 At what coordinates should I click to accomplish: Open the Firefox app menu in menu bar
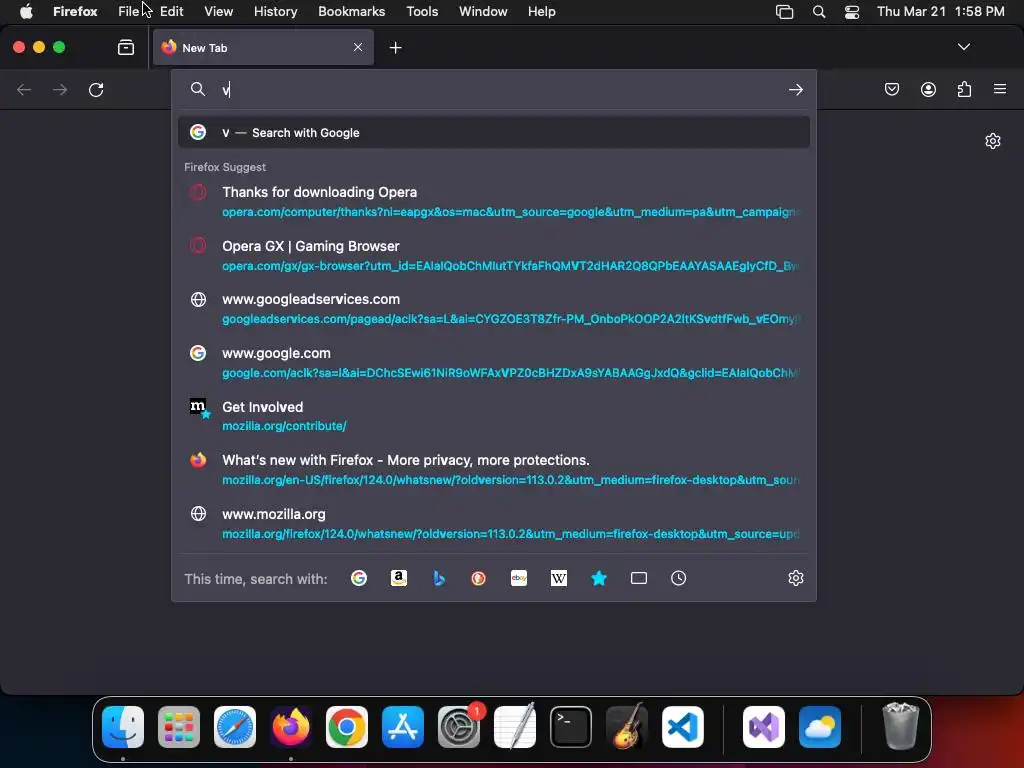(x=75, y=11)
